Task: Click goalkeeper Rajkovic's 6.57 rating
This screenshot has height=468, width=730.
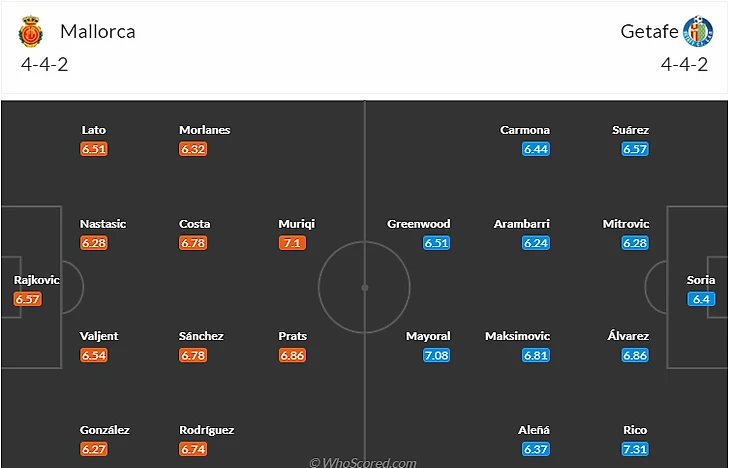Action: point(28,299)
